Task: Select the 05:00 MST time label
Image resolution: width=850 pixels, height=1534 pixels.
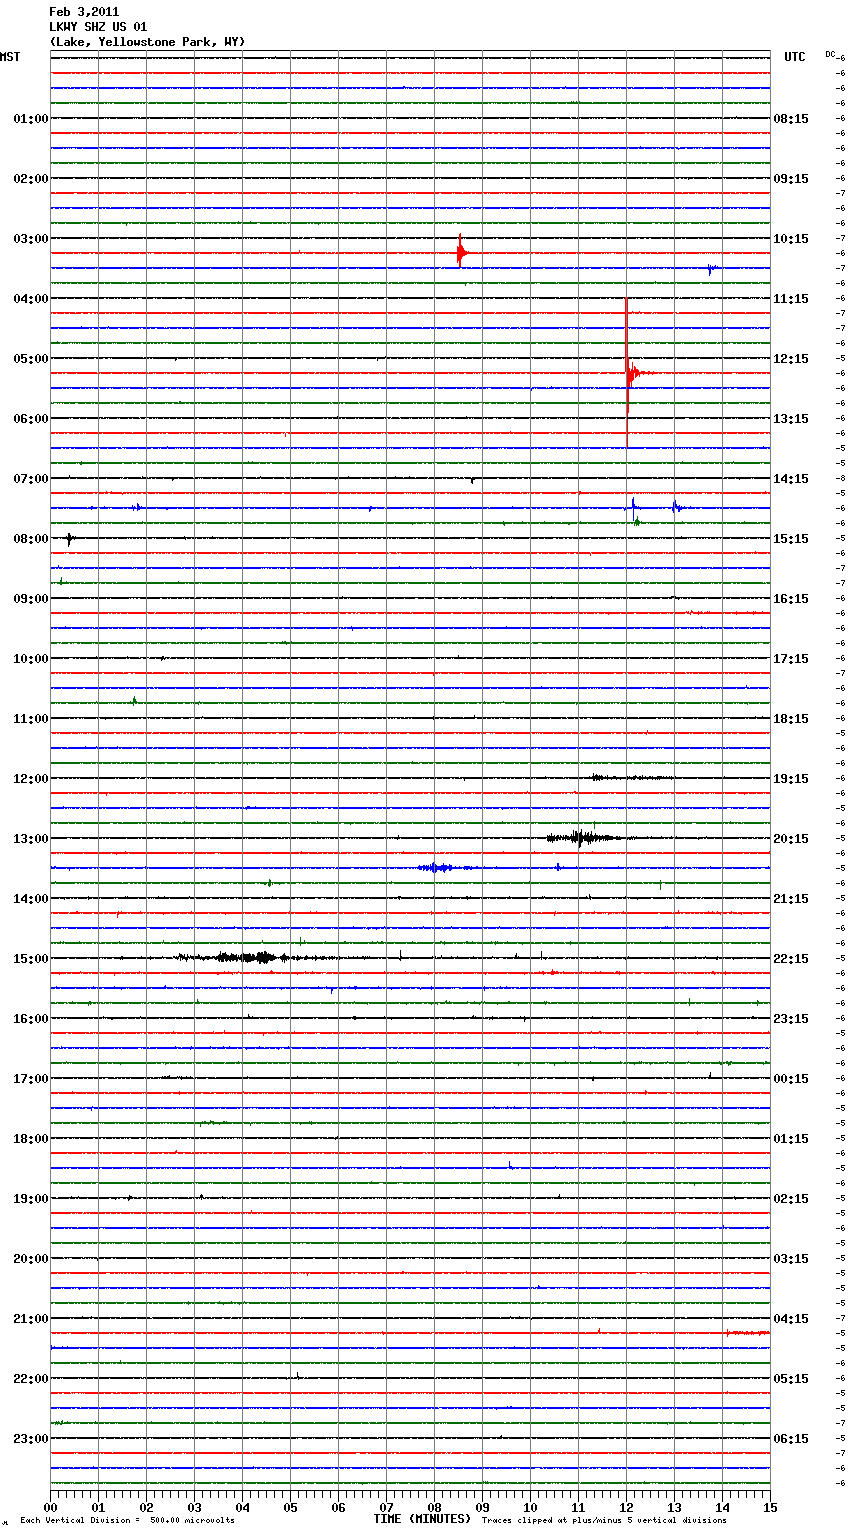Action: (x=31, y=359)
